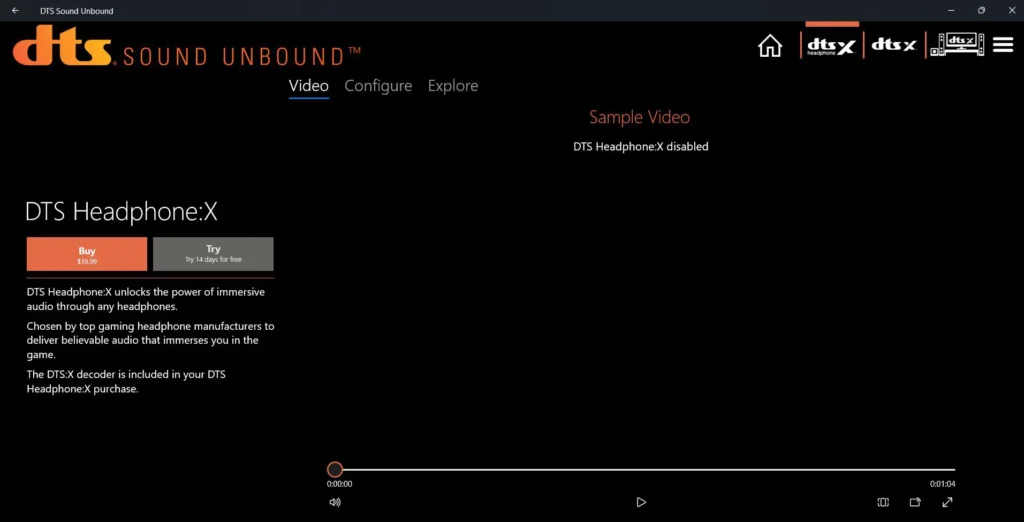Select the DTS Headphone:X logo tab

831,46
